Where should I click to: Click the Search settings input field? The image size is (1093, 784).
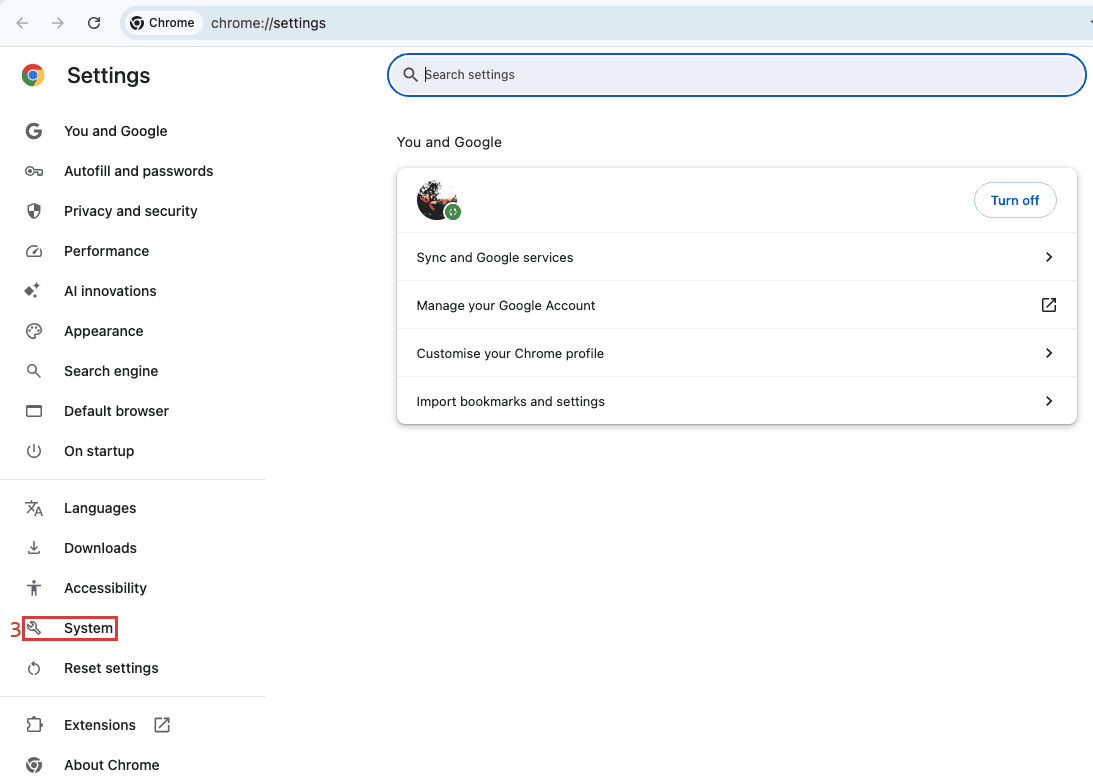tap(740, 74)
